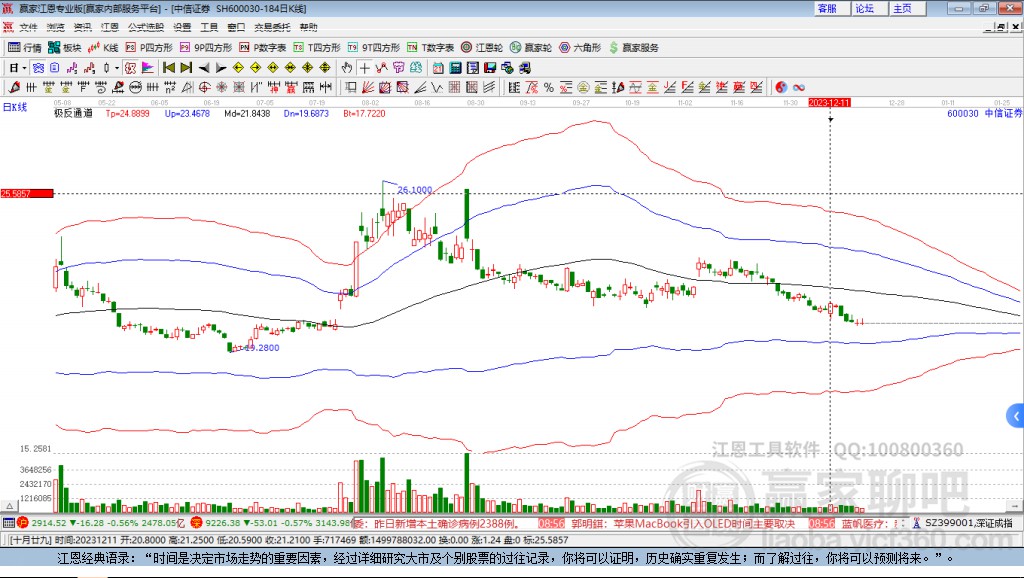This screenshot has height=578, width=1024.
Task: Expand side panel with blue chevron
Action: (x=1016, y=415)
